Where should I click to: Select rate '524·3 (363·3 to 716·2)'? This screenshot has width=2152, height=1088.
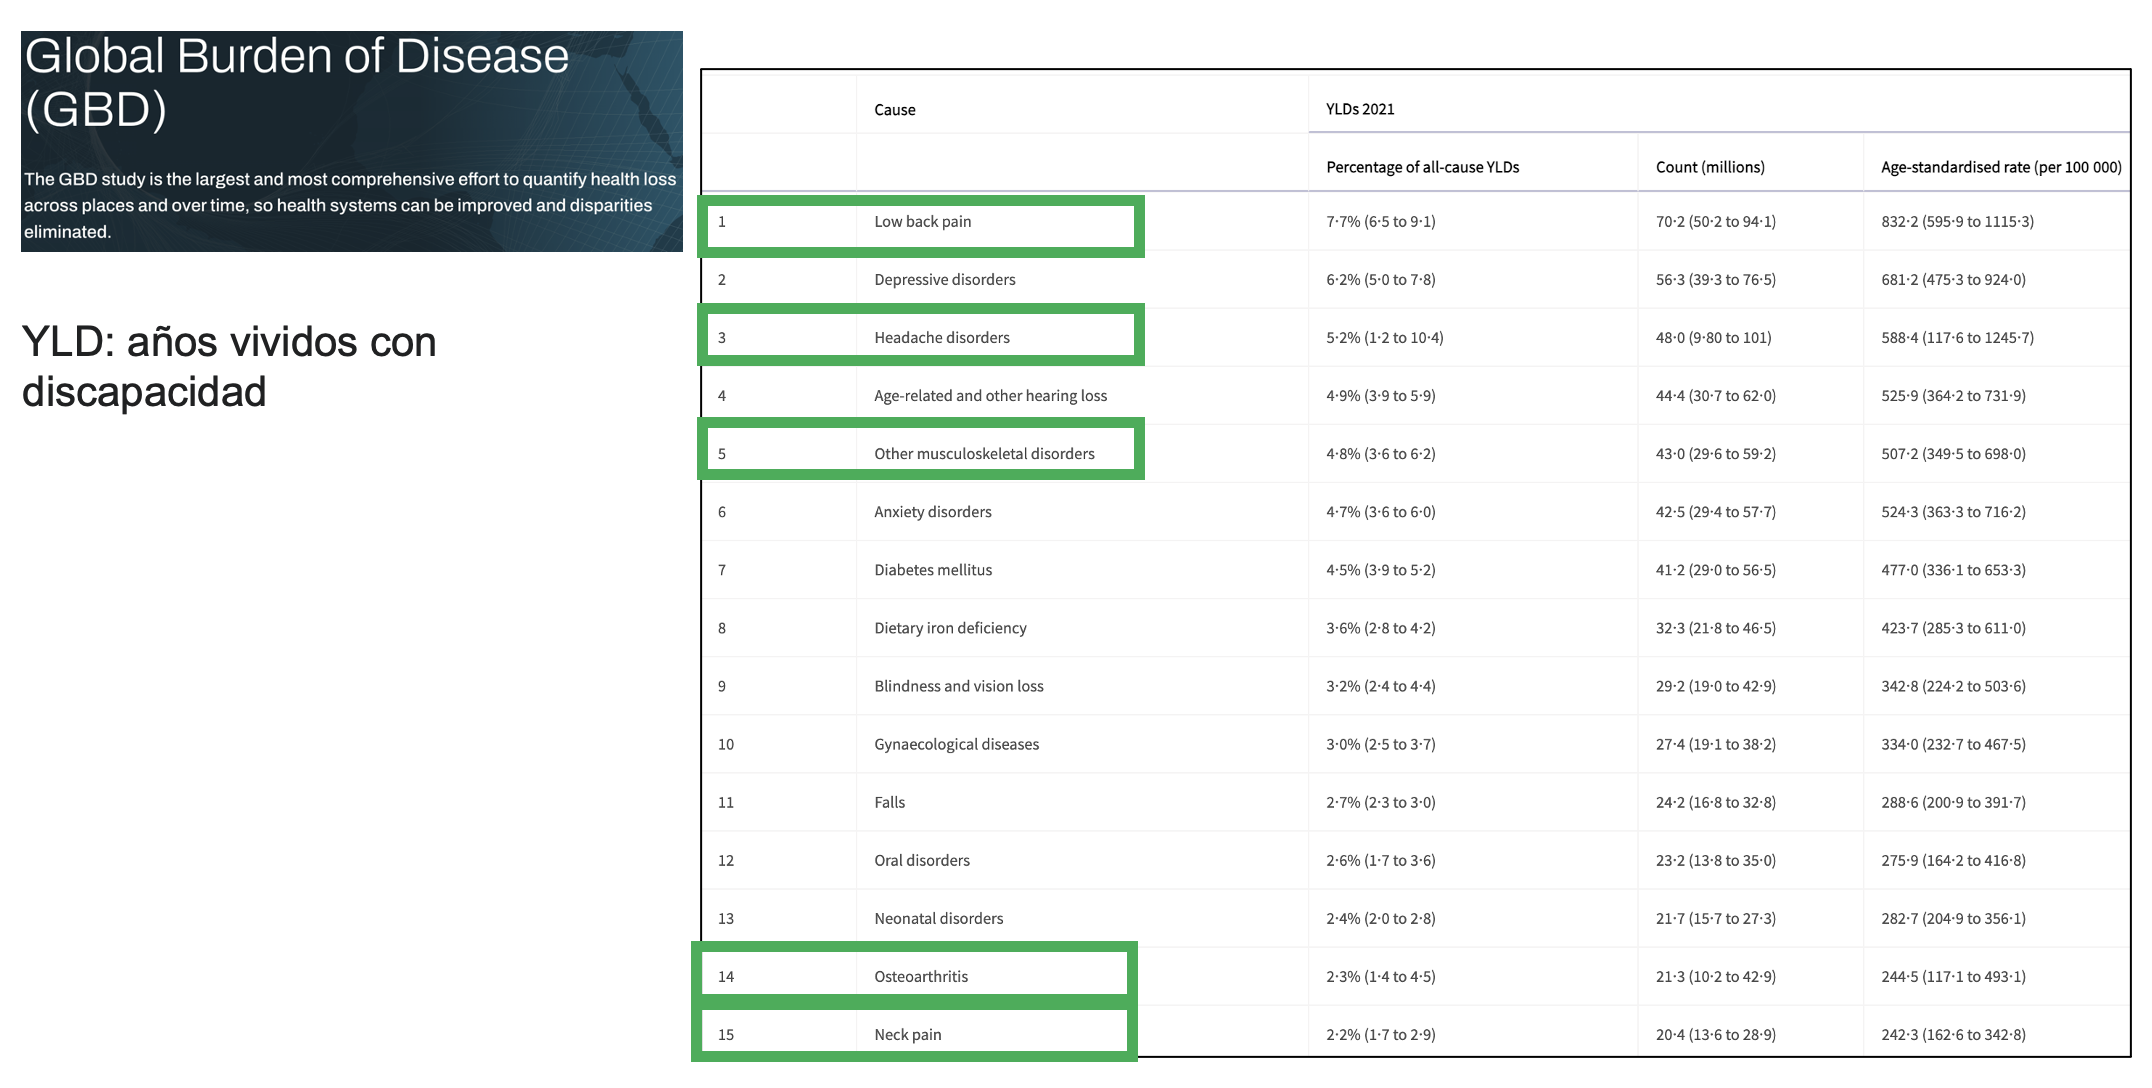click(x=1953, y=512)
